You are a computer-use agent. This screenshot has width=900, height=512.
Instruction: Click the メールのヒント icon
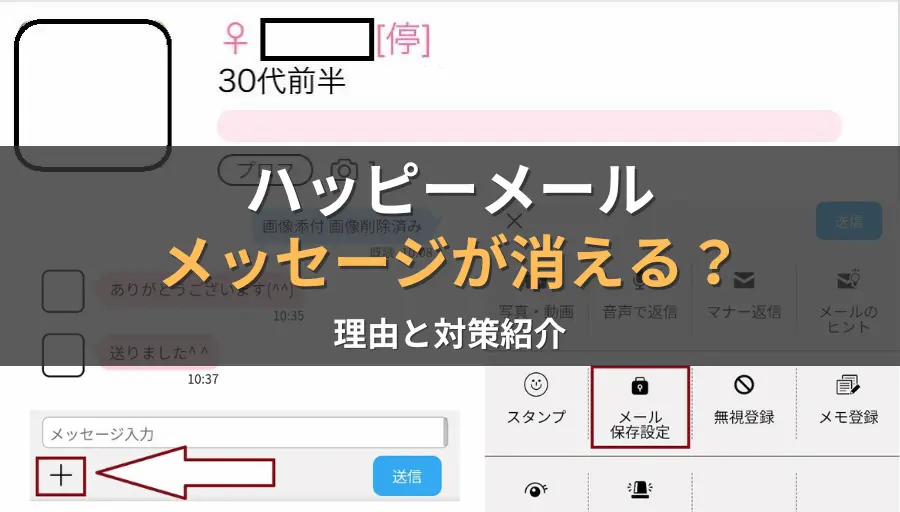(848, 280)
